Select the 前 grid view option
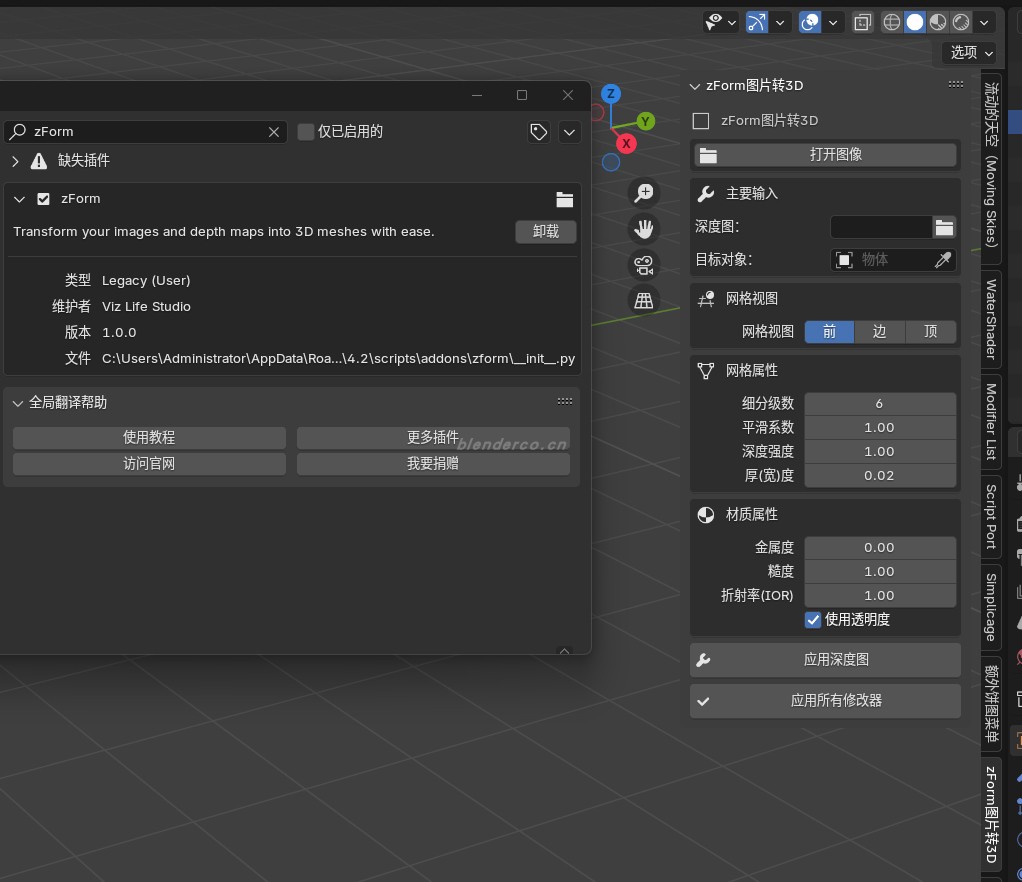This screenshot has width=1022, height=882. point(830,332)
